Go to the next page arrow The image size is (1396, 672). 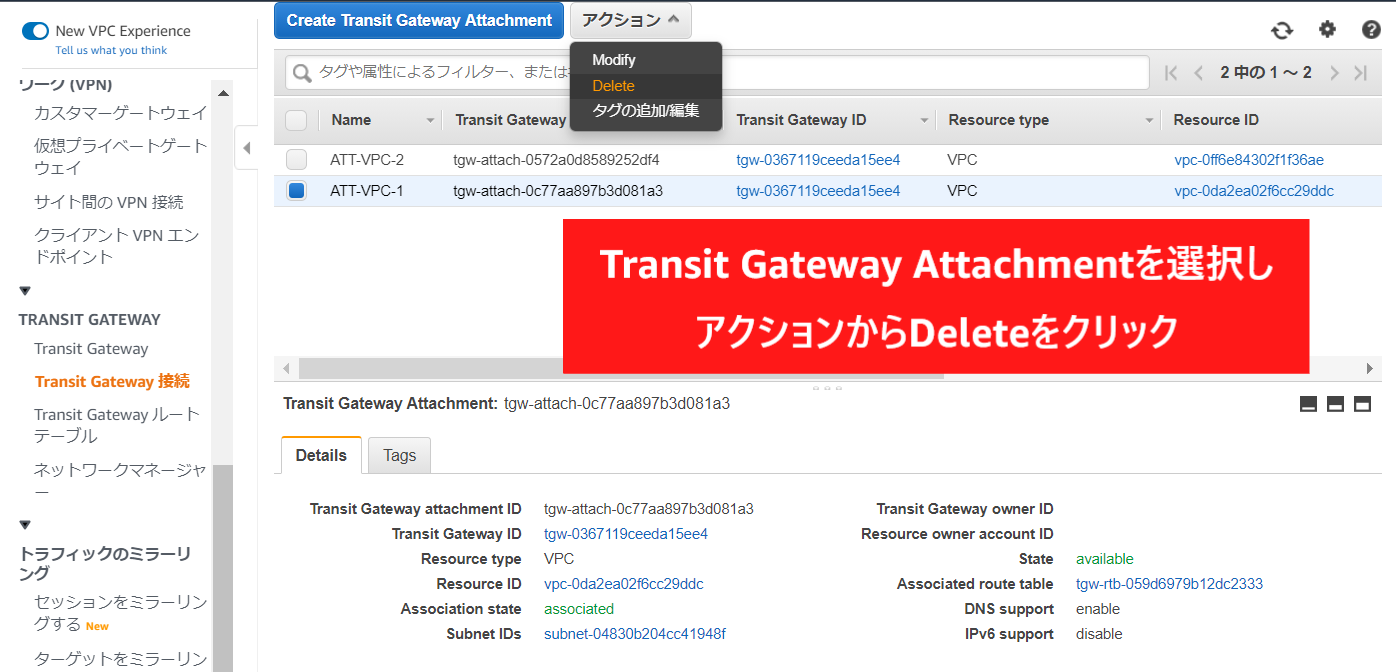tap(1334, 73)
